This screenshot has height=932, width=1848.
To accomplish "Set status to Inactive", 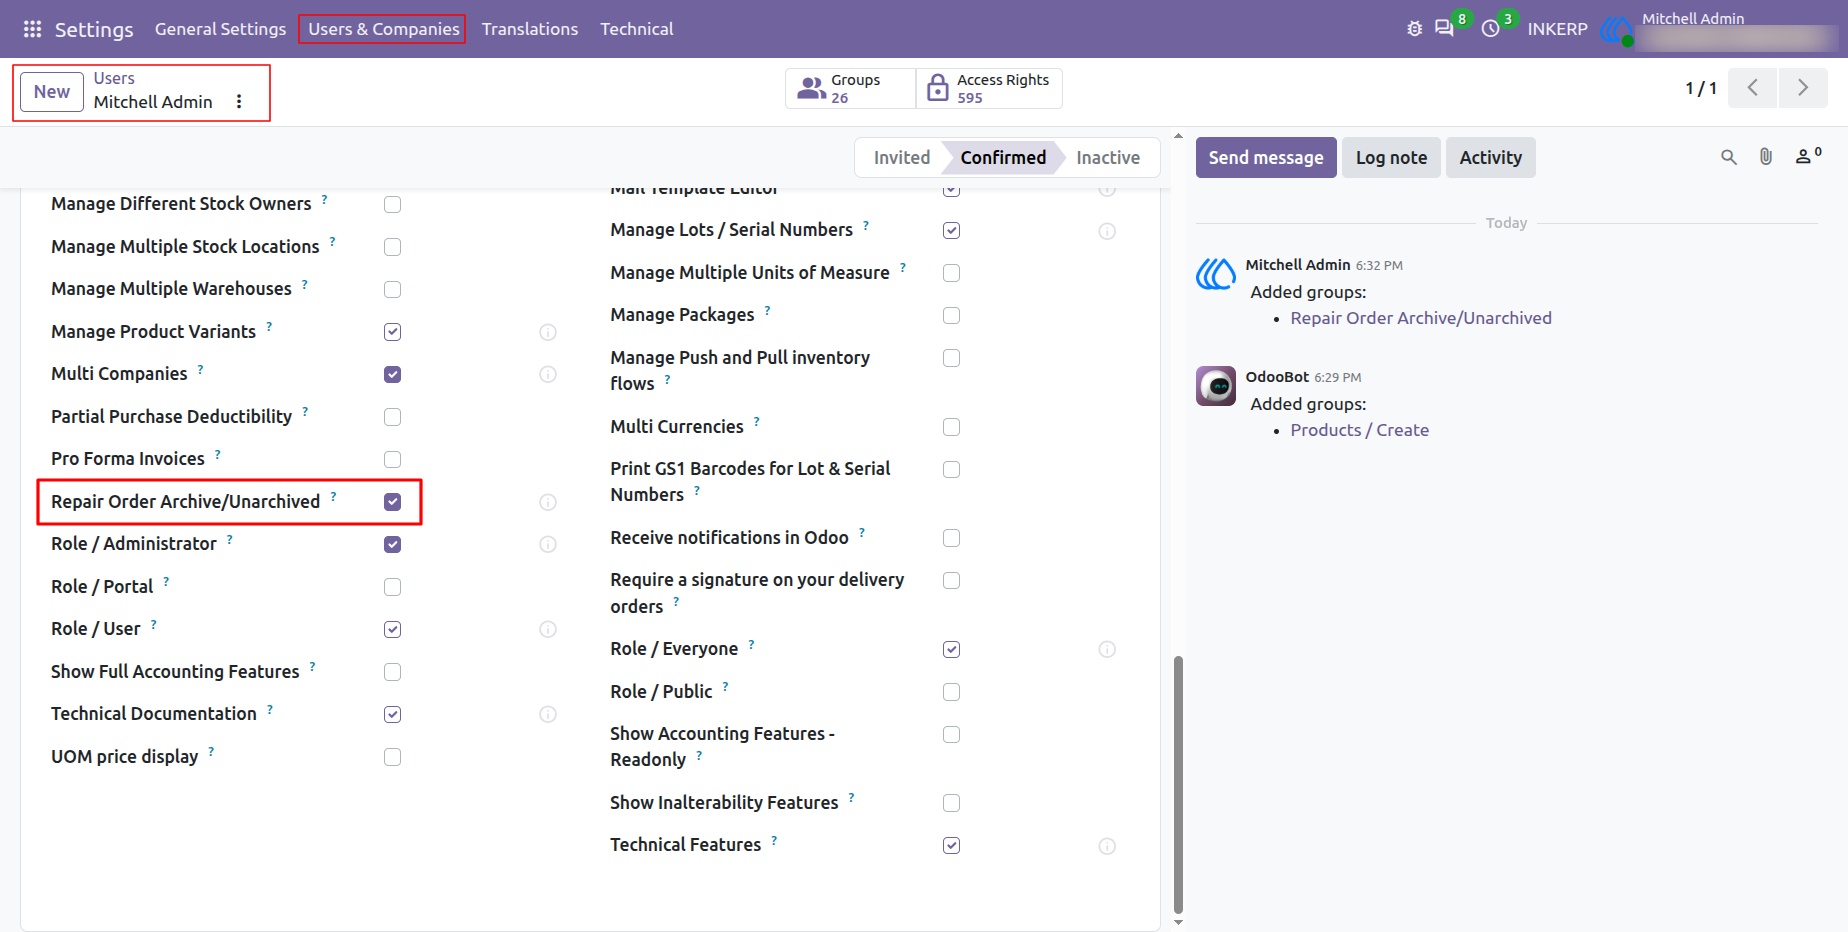I will coord(1108,157).
